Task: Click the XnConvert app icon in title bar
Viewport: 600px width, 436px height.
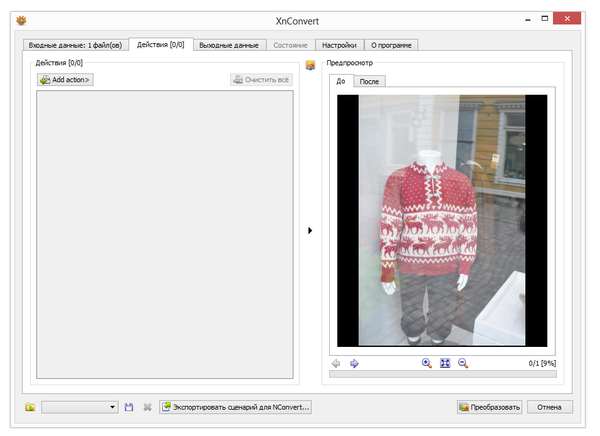Action: 21,20
